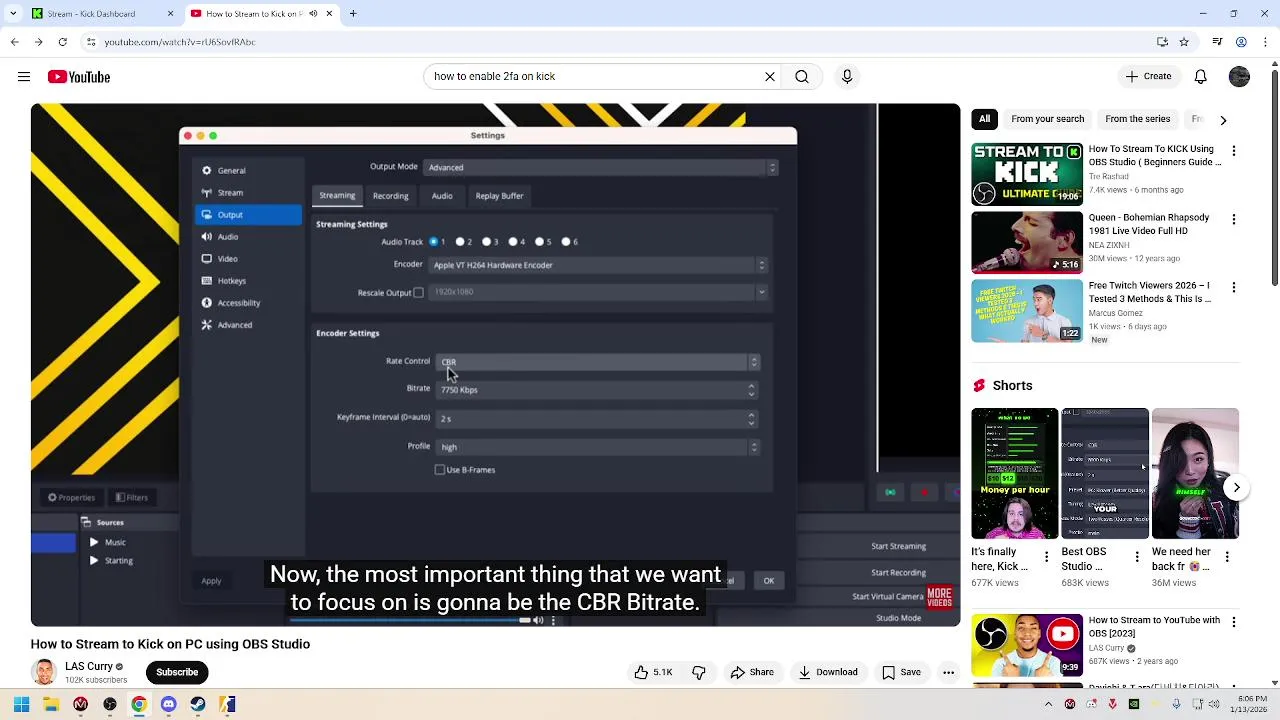Open the YouTube hamburger guide menu

tap(23, 76)
